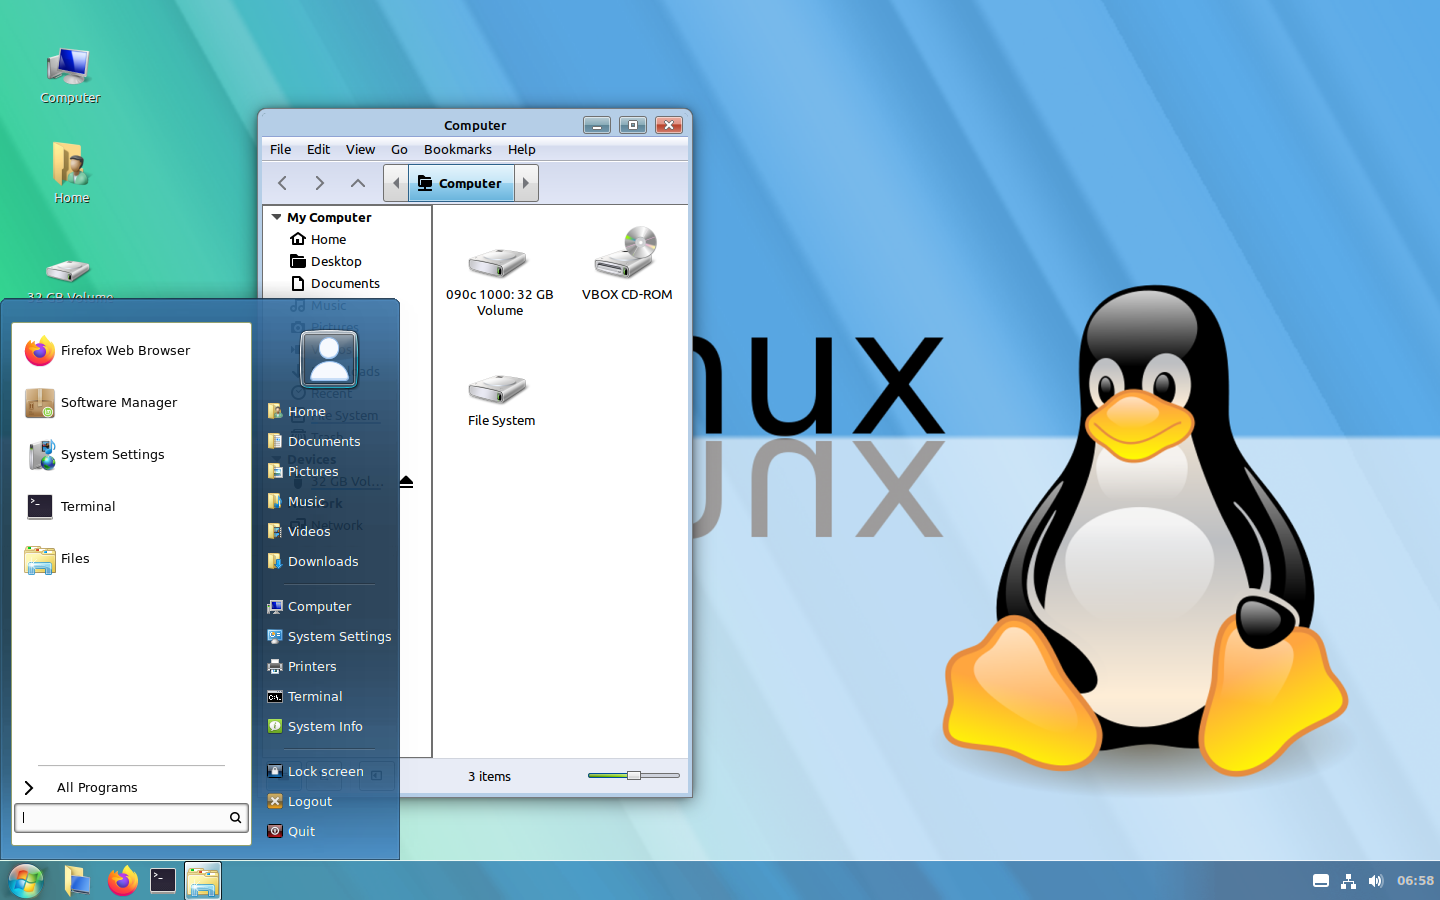Select the File System drive icon
Screen dimensions: 1440x900
point(501,400)
